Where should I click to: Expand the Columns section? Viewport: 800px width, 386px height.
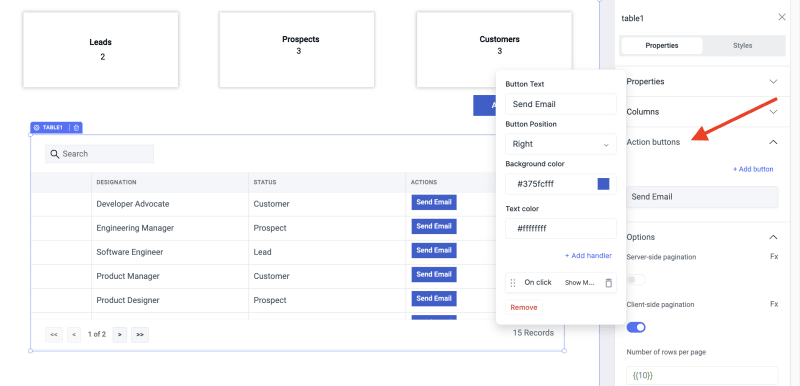pos(702,112)
